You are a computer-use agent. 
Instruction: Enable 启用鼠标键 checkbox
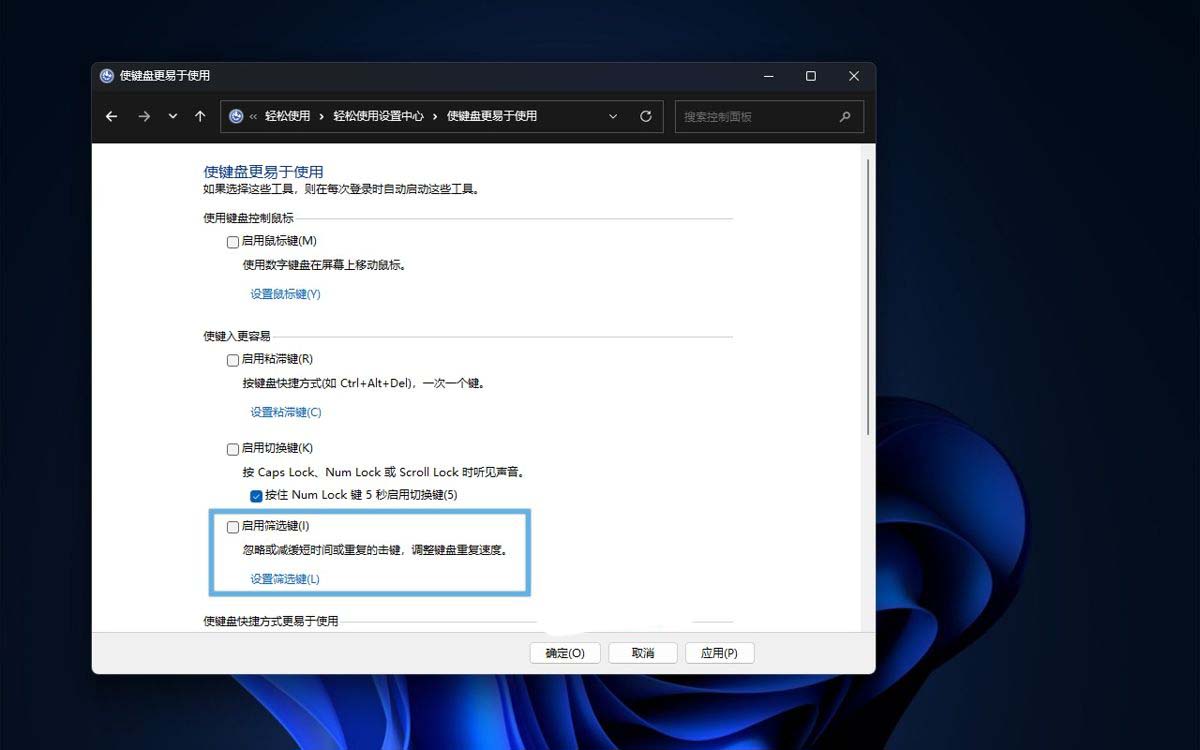coord(232,241)
